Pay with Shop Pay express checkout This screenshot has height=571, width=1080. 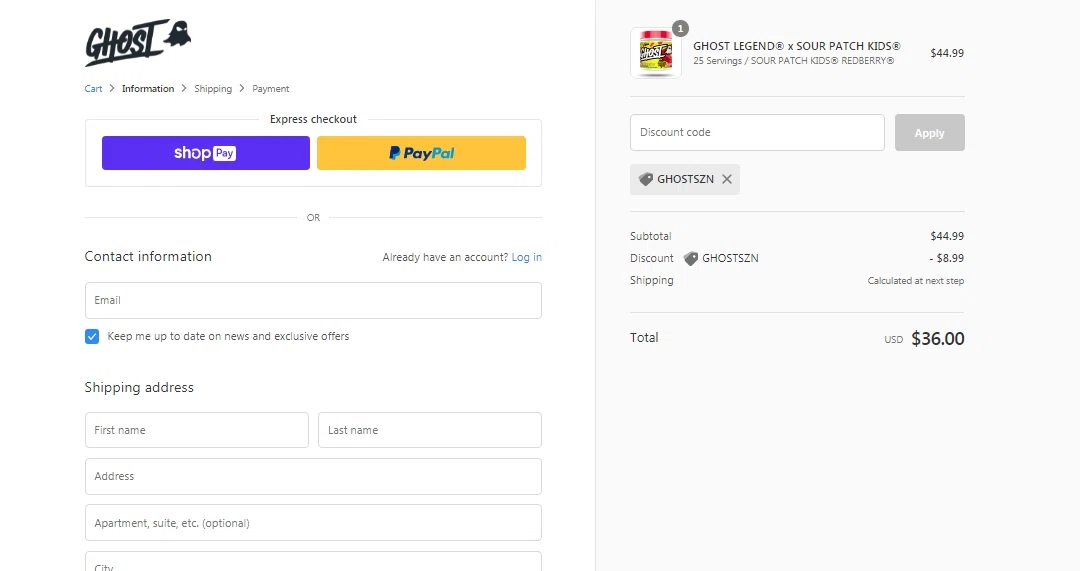pyautogui.click(x=206, y=153)
